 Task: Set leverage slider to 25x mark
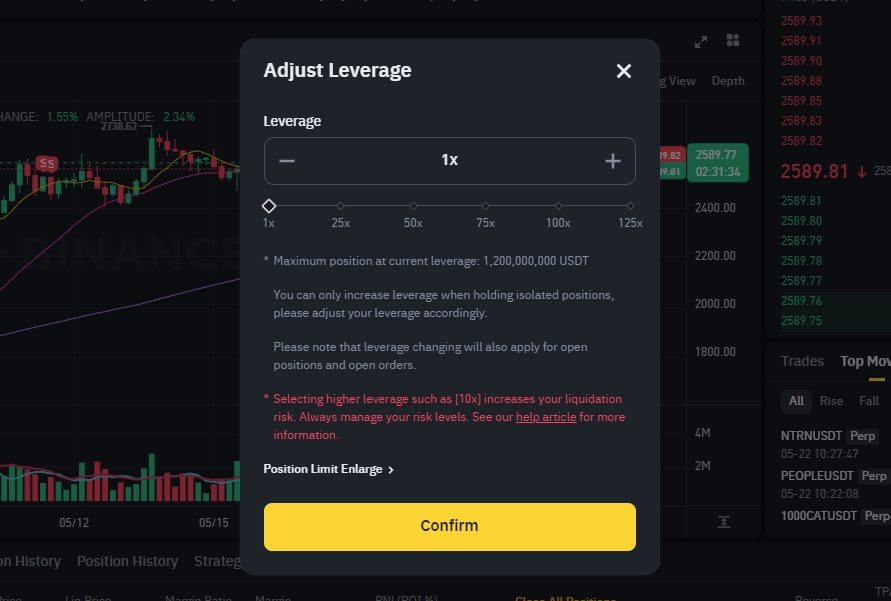(340, 206)
